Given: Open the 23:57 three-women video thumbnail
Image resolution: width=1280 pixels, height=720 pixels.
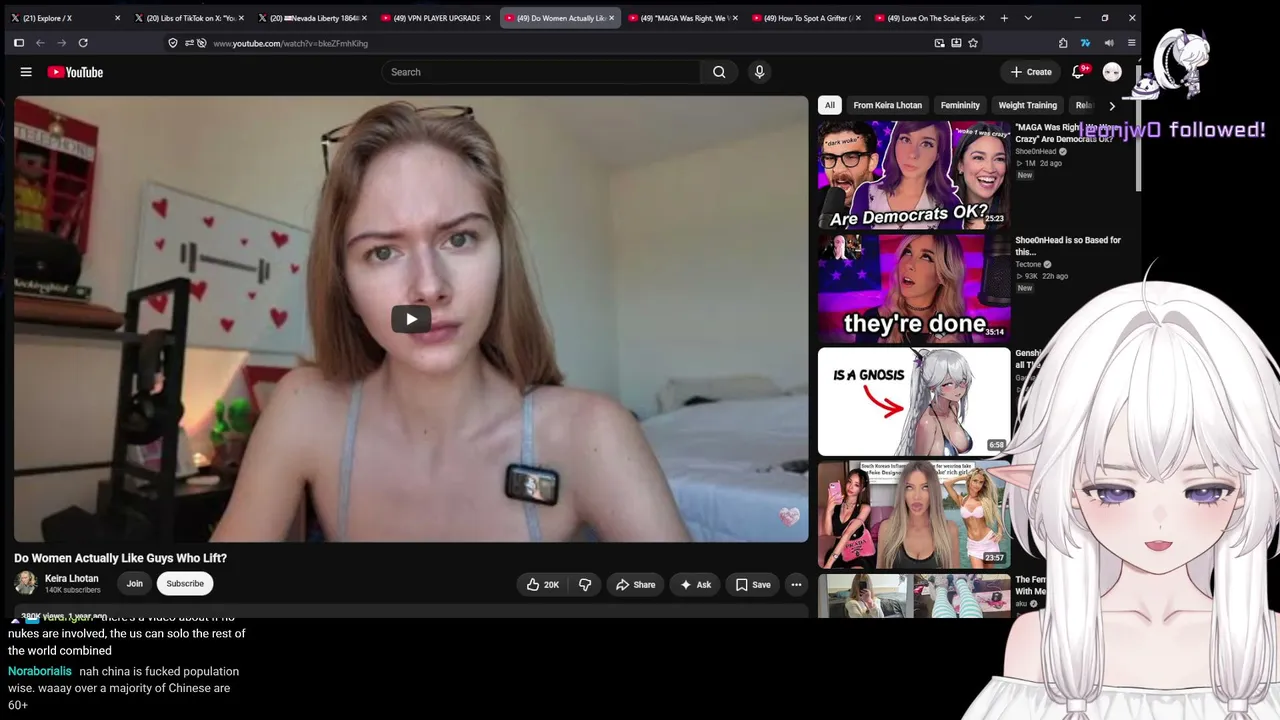Looking at the screenshot, I should point(914,514).
